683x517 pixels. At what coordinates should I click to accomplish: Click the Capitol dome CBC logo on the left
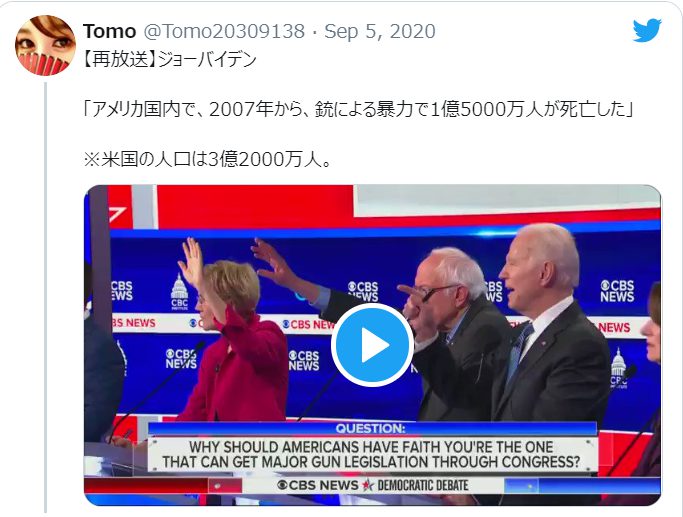pos(179,292)
